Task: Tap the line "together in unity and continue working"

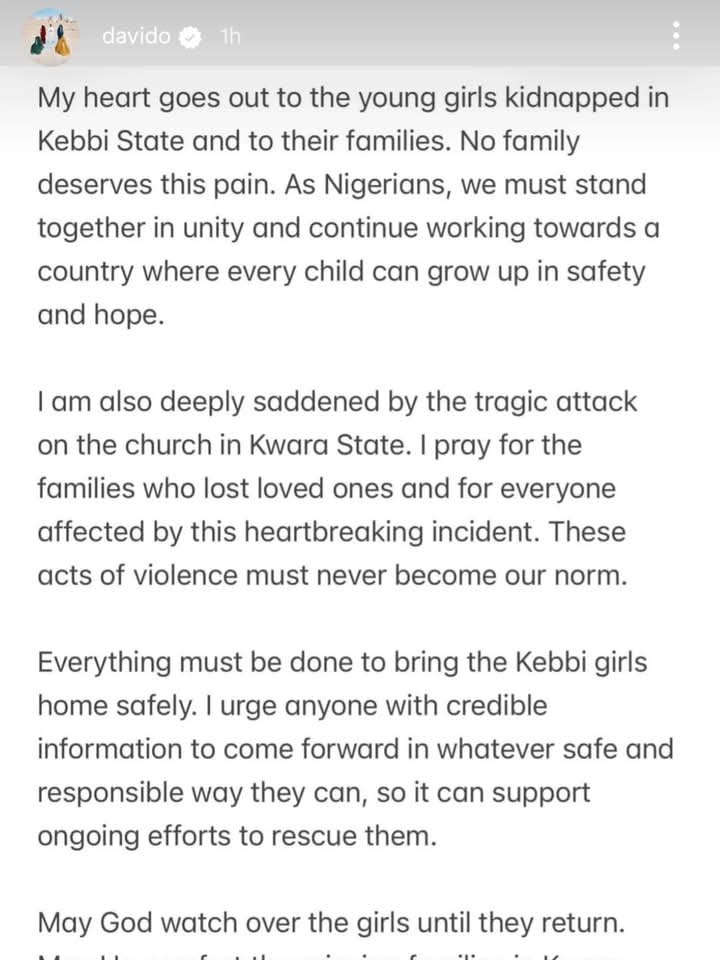Action: [x=348, y=228]
